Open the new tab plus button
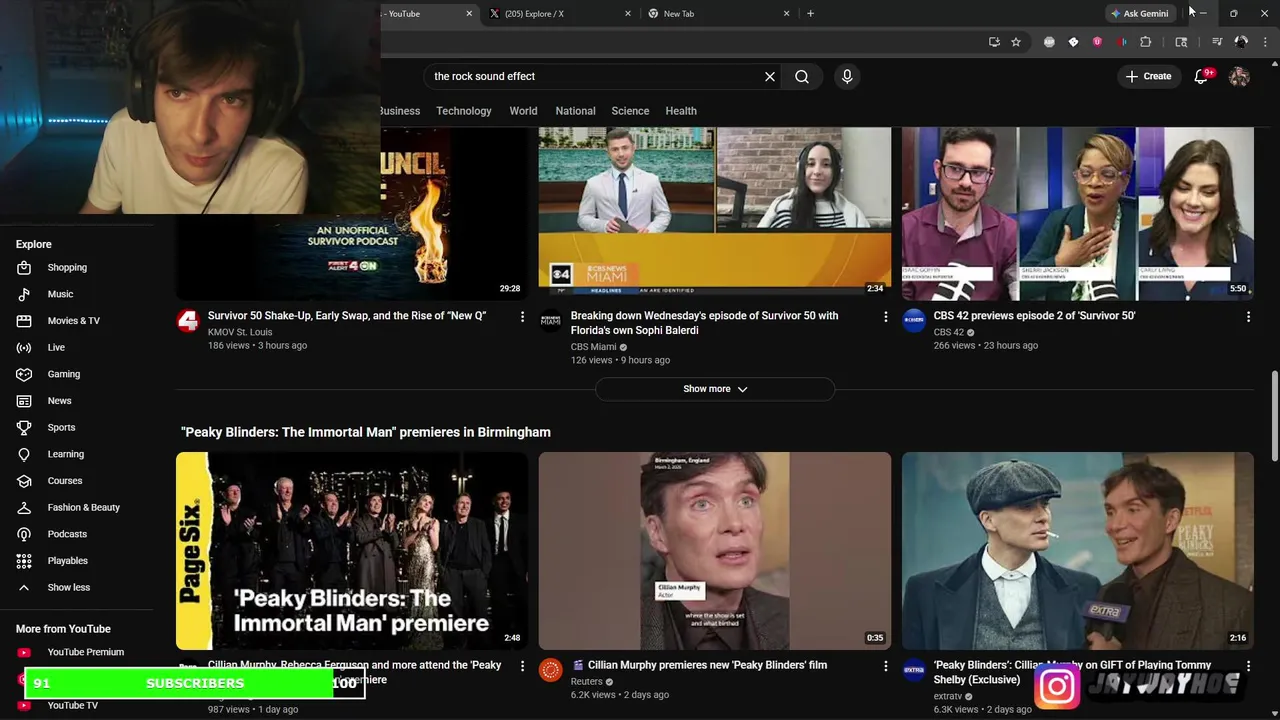This screenshot has height=720, width=1280. pos(810,13)
